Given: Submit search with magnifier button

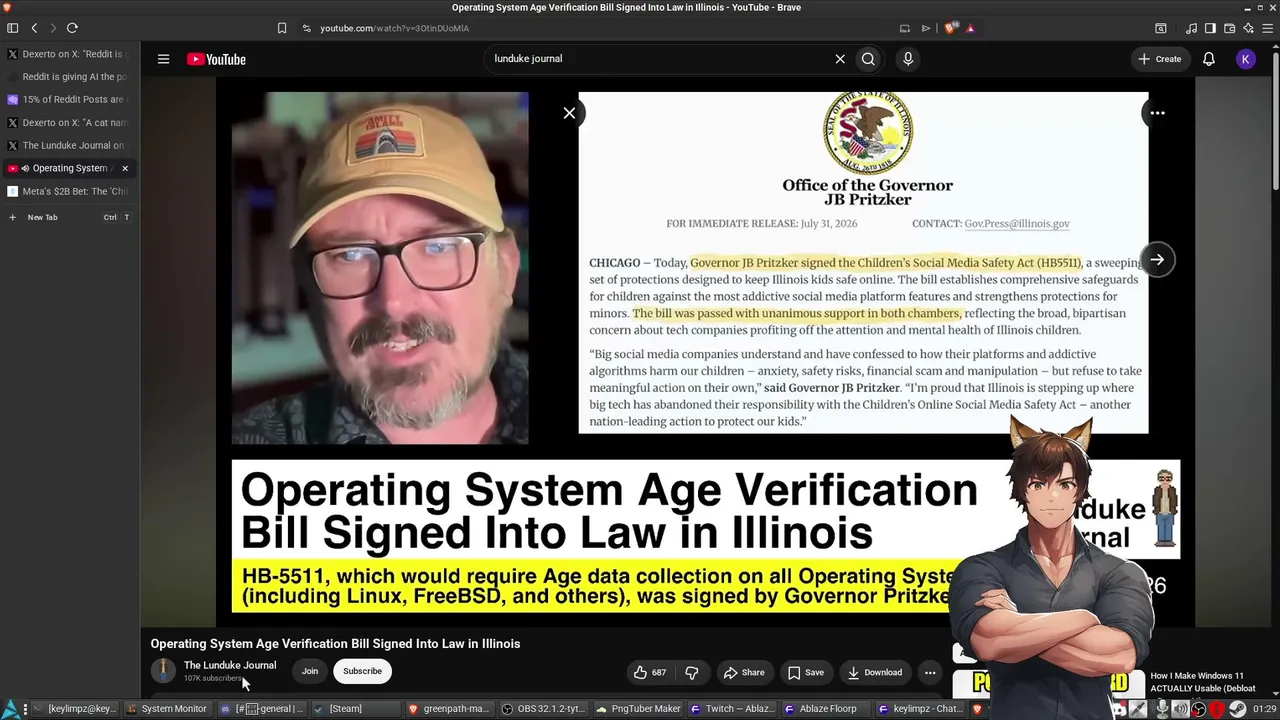Looking at the screenshot, I should pyautogui.click(x=868, y=59).
